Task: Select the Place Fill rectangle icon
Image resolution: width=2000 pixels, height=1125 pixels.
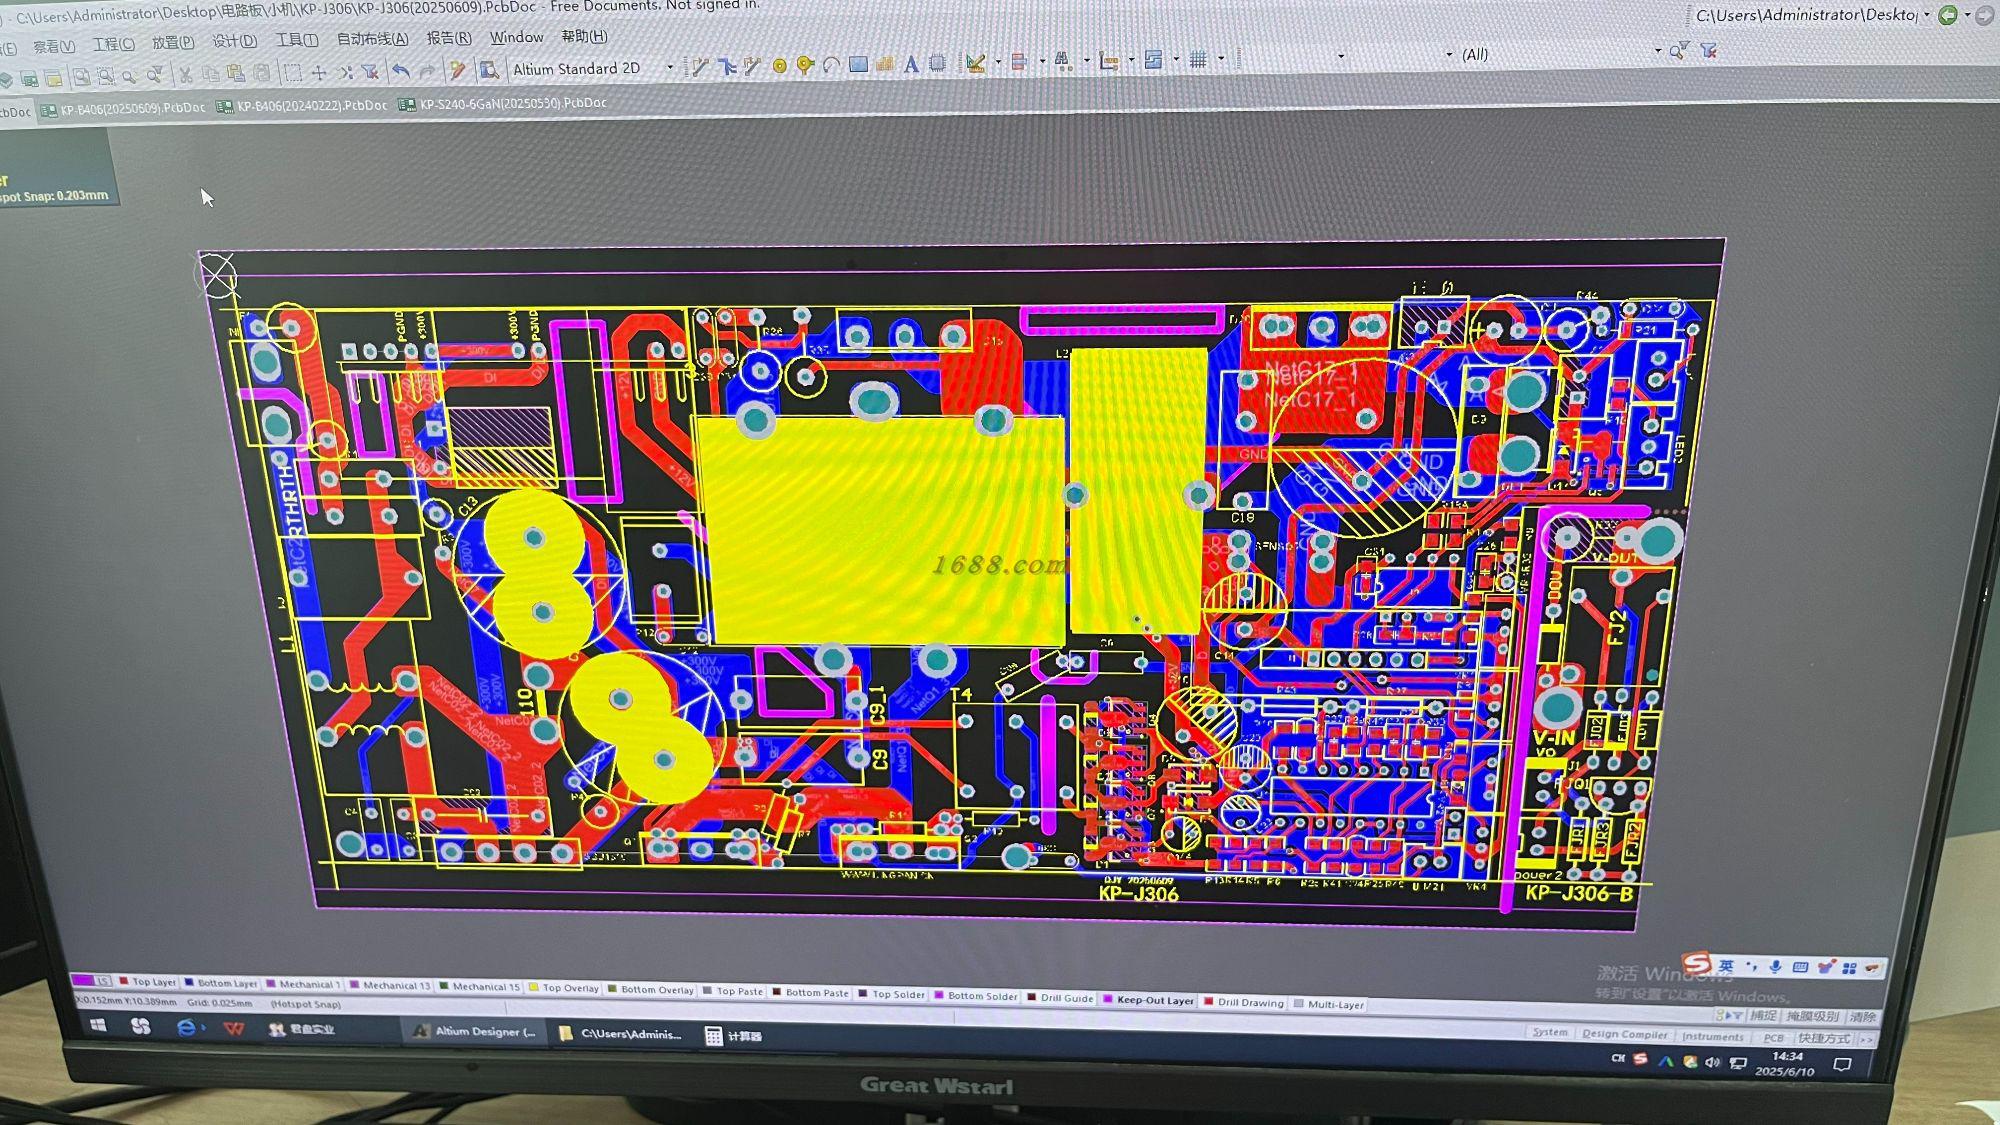Action: pos(858,65)
